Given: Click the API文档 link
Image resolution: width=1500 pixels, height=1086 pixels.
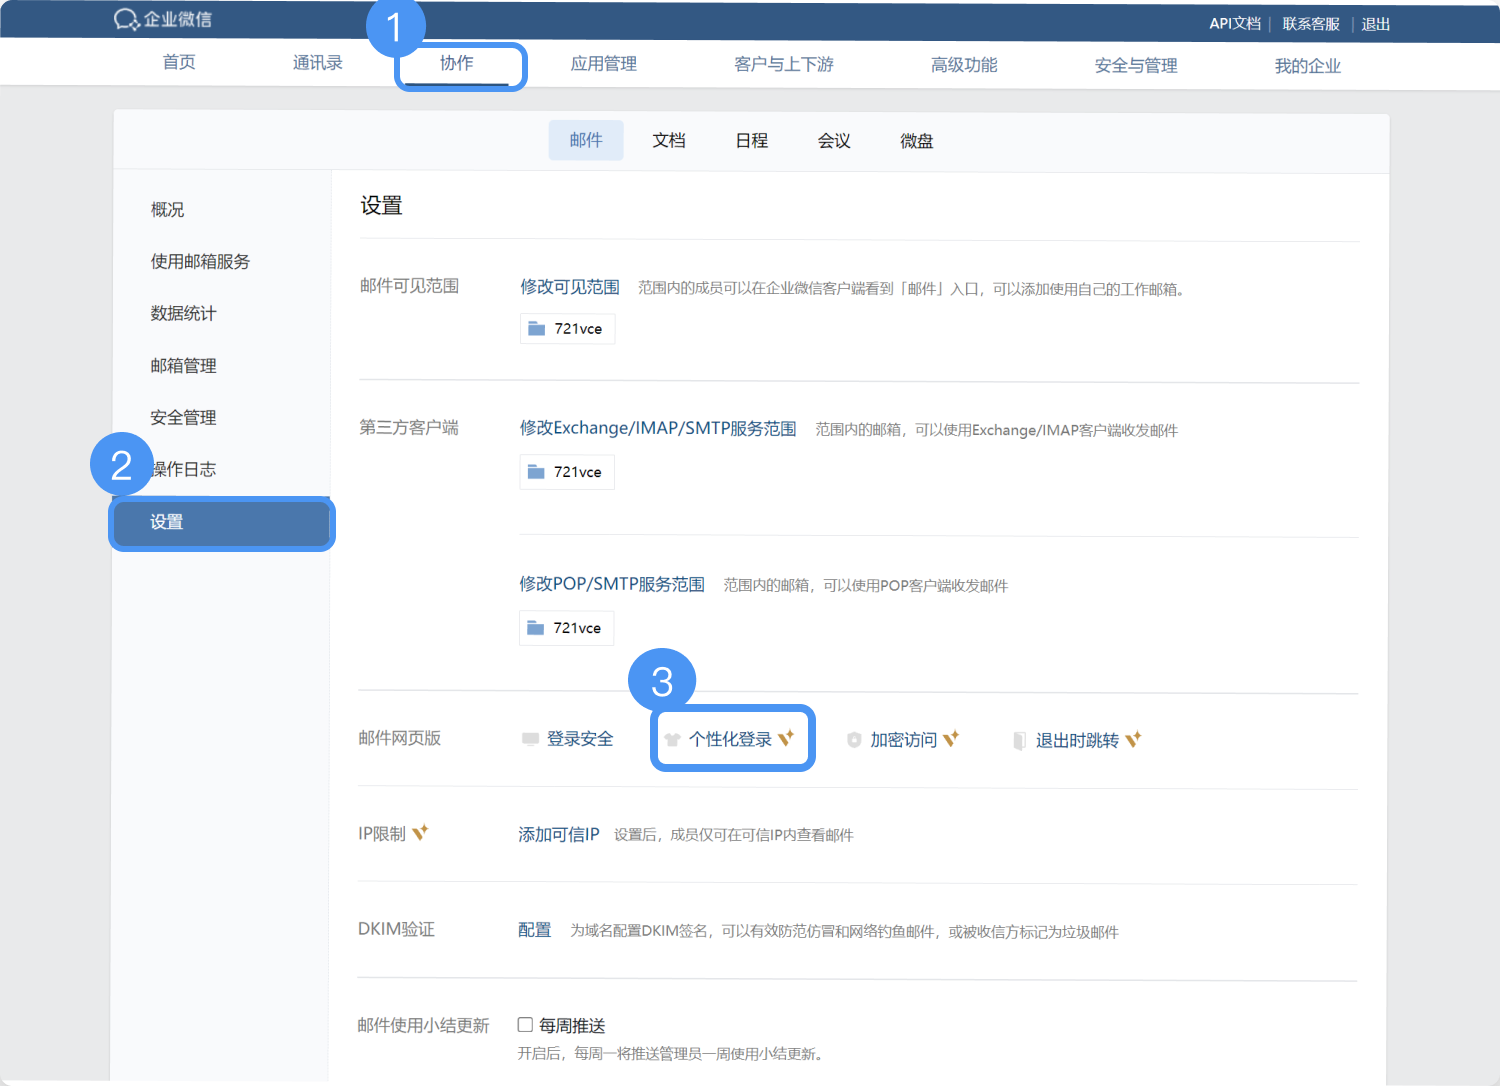Looking at the screenshot, I should click(1235, 23).
